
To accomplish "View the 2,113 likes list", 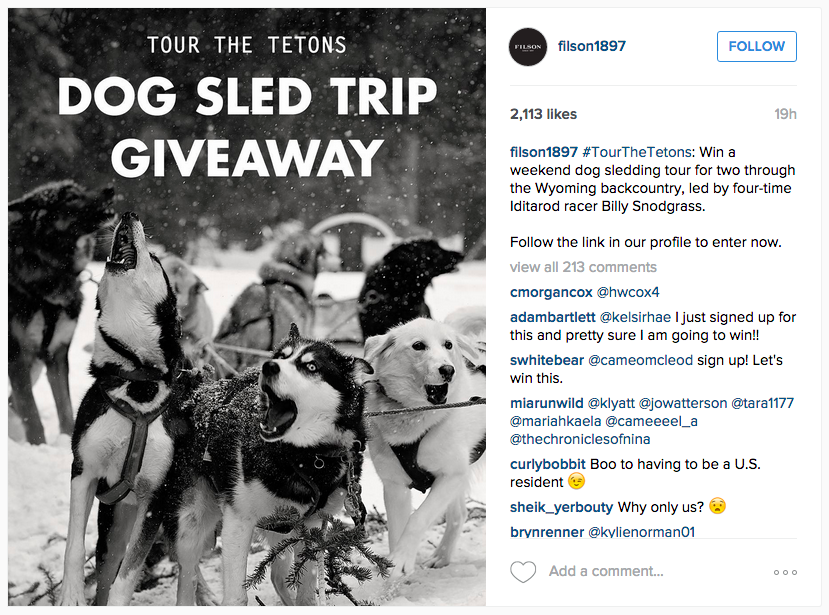I will click(543, 114).
